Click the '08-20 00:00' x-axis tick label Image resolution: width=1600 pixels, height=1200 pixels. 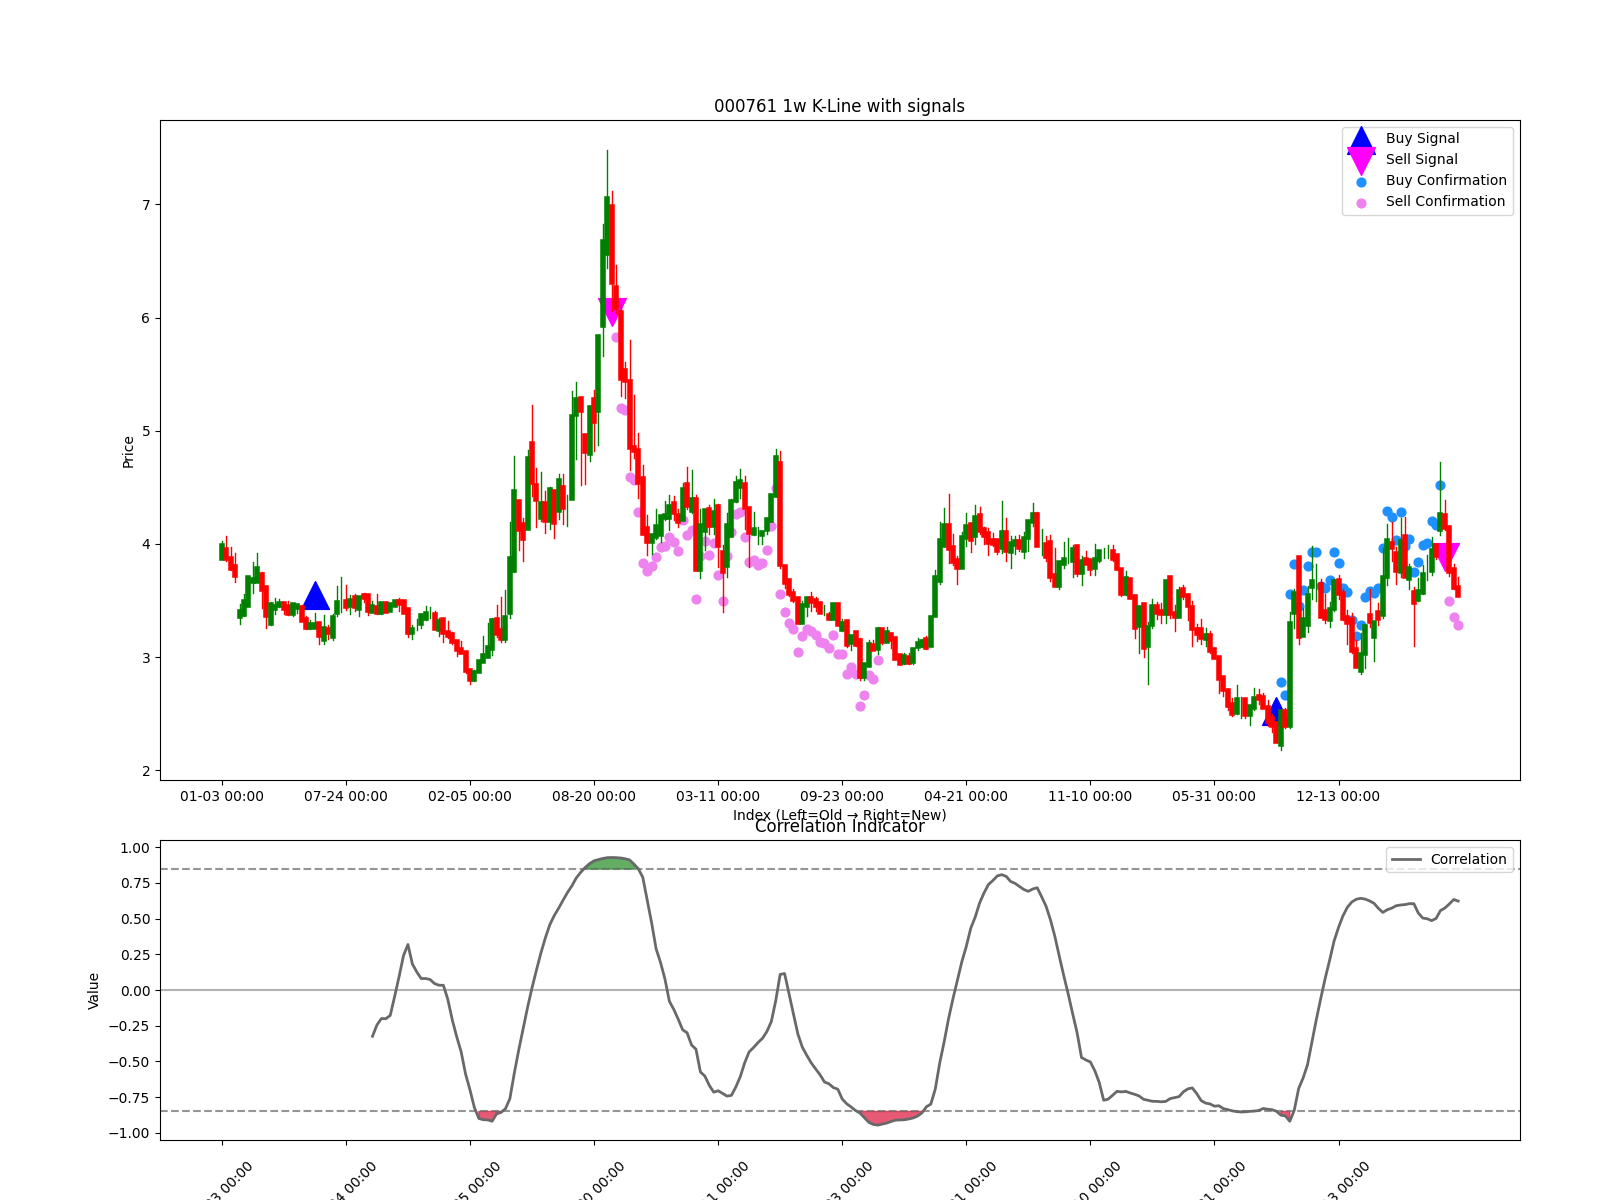tap(594, 797)
